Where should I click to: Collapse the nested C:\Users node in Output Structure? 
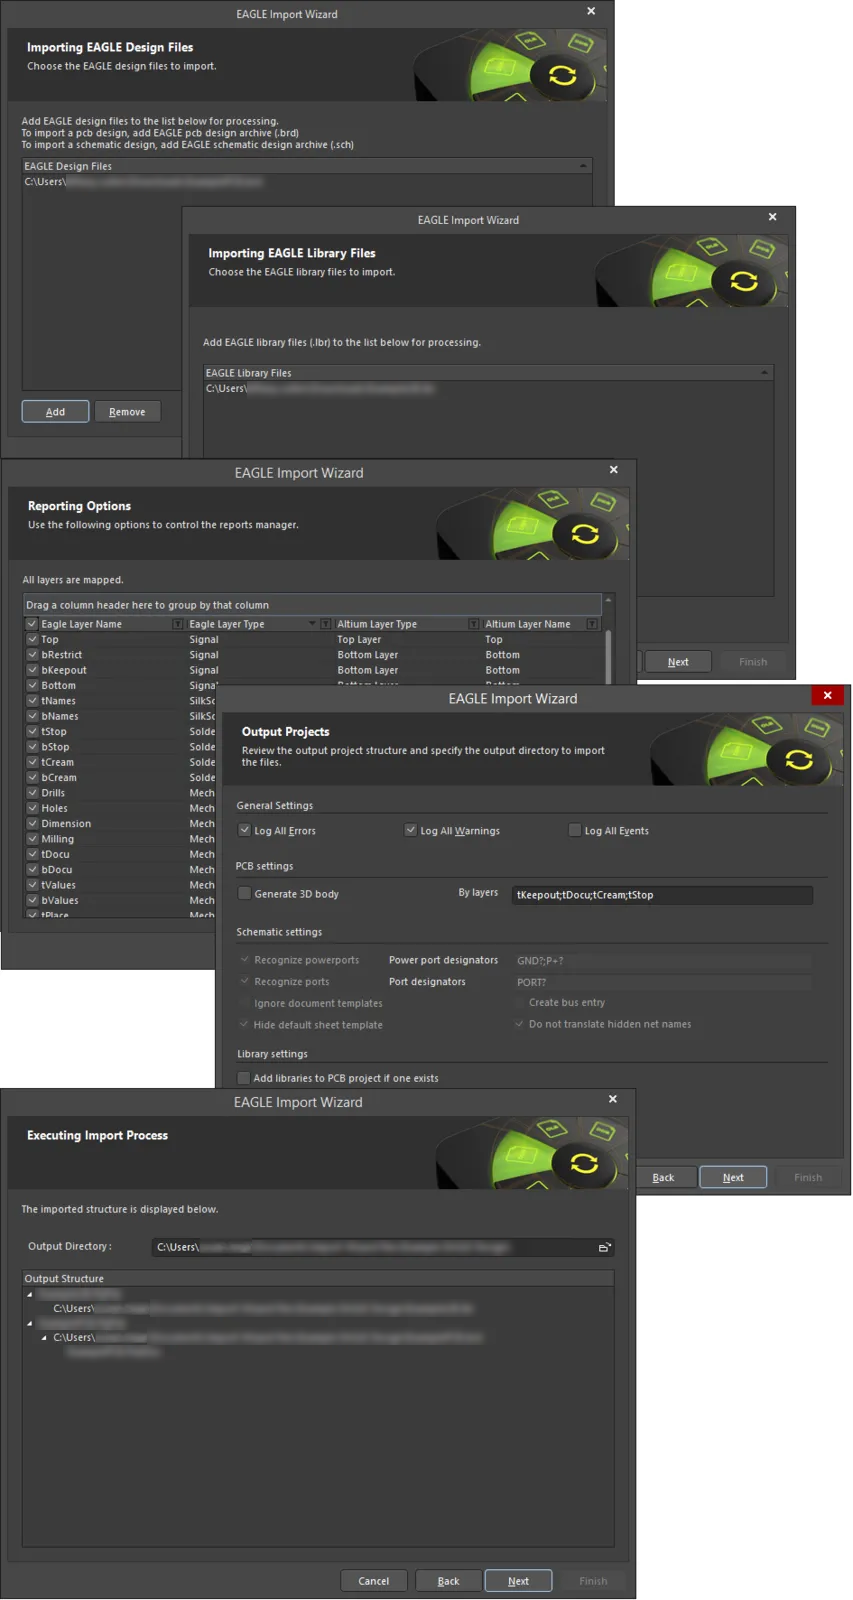point(44,1338)
